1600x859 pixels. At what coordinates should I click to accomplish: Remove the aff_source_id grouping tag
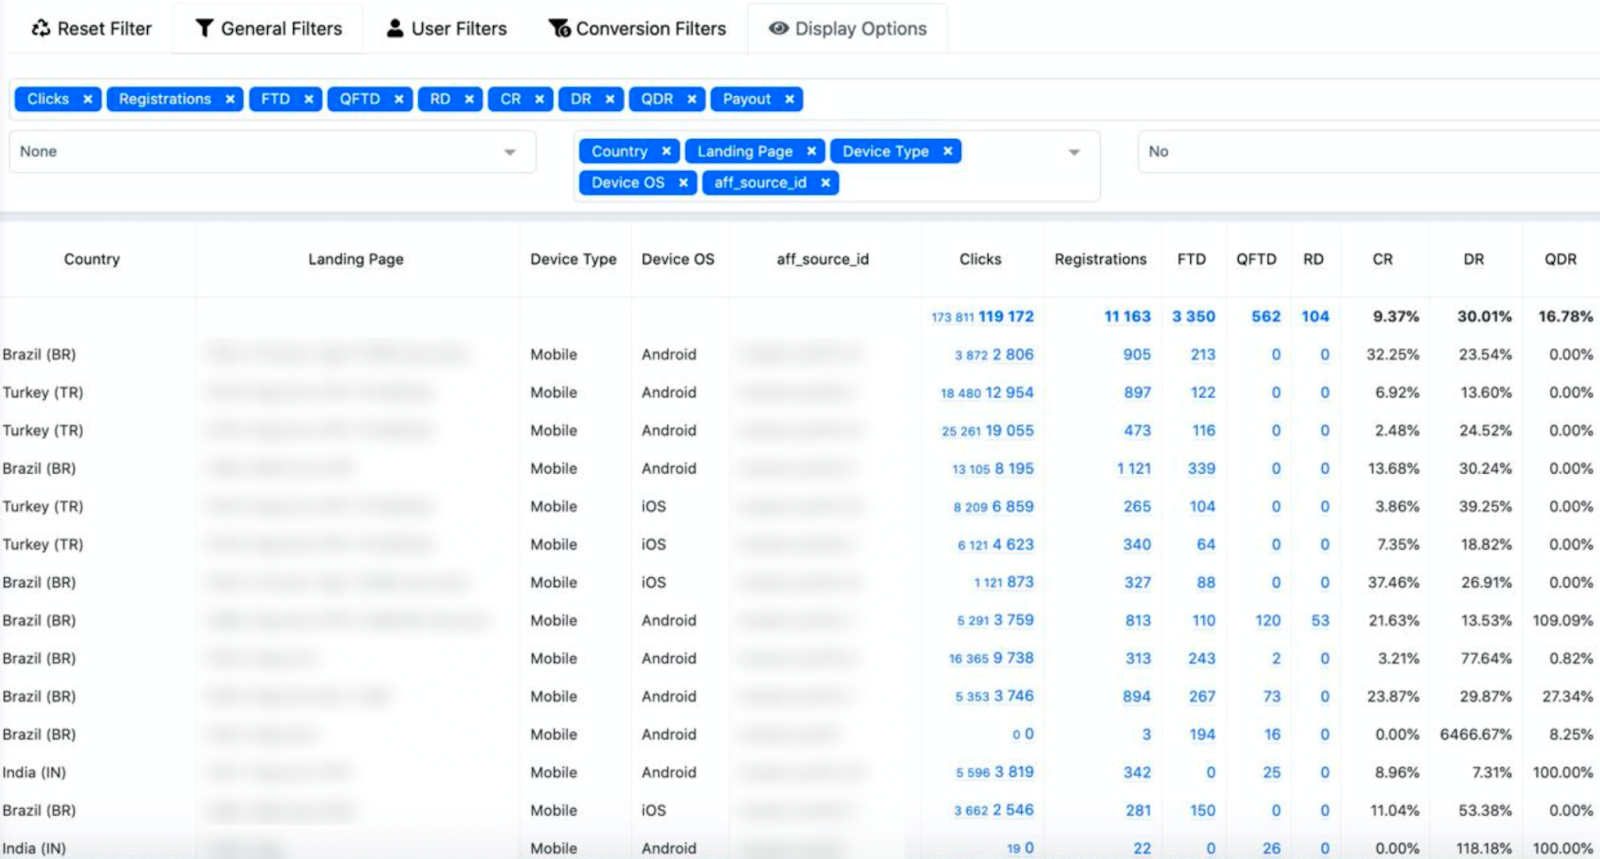(825, 183)
